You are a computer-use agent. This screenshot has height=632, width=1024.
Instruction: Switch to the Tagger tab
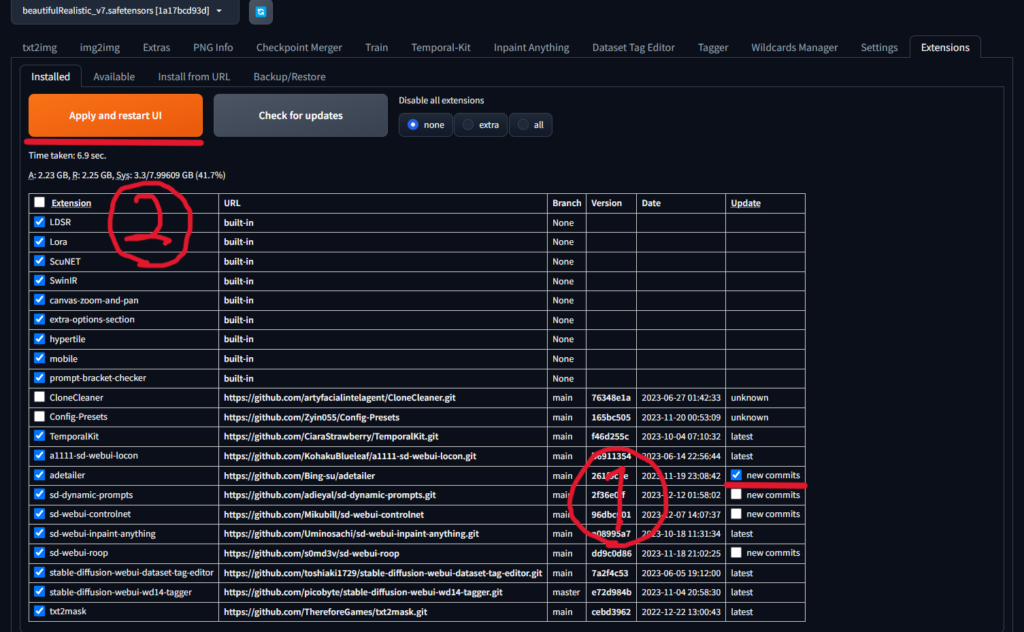tap(713, 47)
